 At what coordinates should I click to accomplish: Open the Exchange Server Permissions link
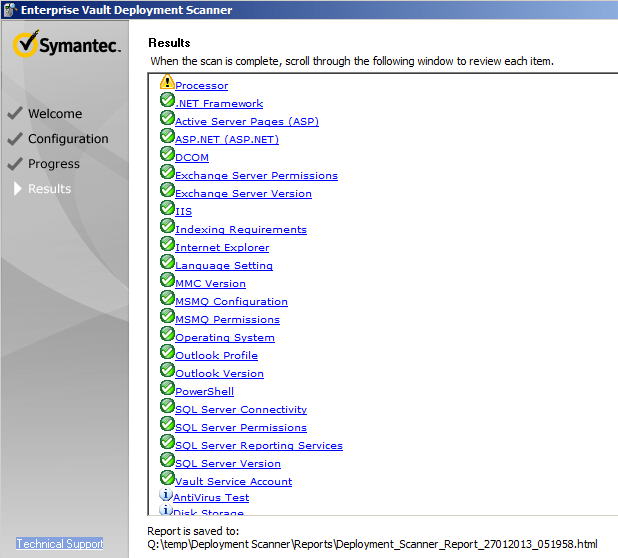click(256, 176)
